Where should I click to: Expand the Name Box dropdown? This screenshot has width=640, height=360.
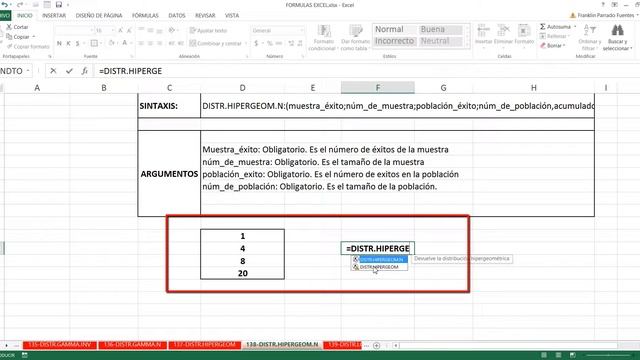[28, 71]
